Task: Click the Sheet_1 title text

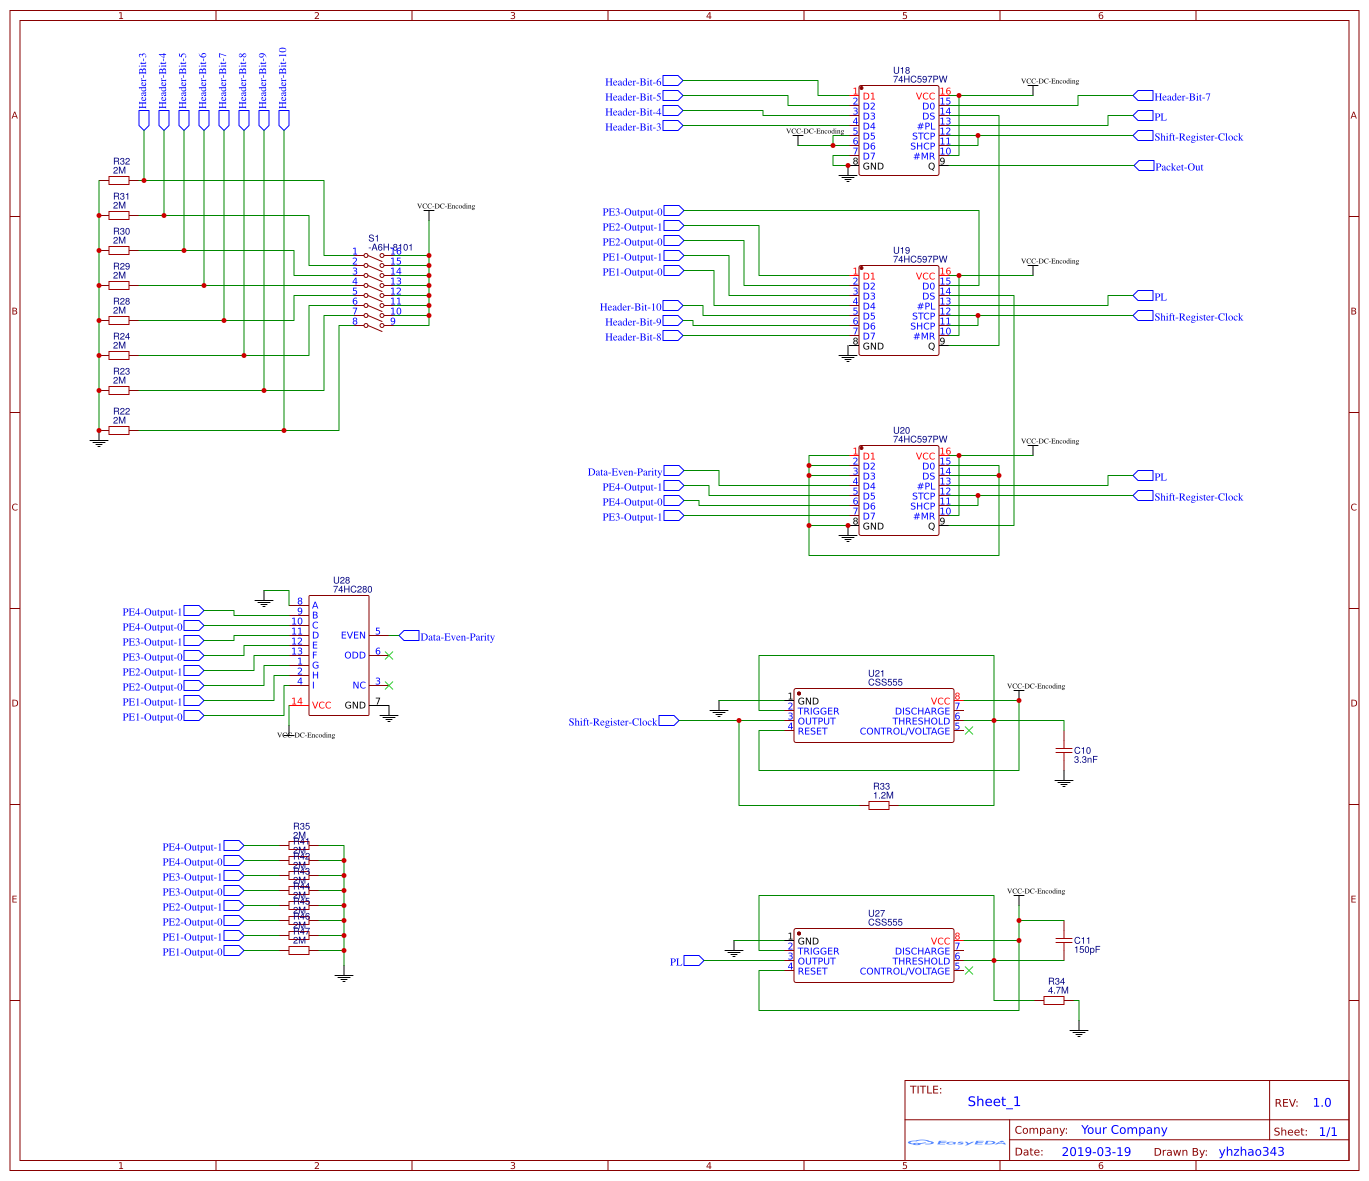Action: point(994,1101)
